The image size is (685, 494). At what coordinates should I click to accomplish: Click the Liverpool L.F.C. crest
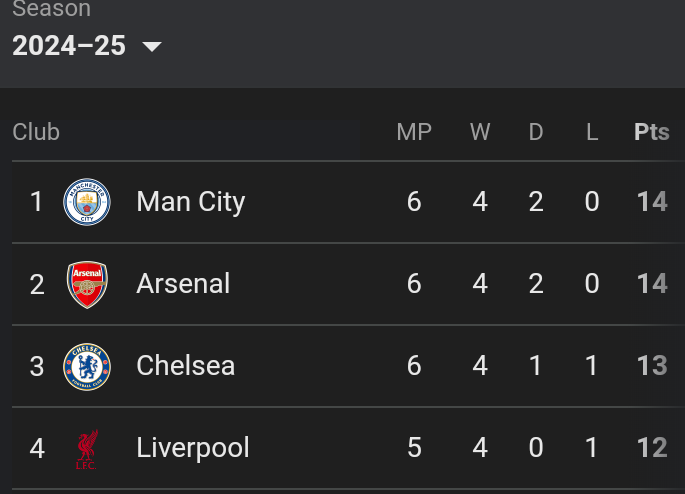pos(86,449)
